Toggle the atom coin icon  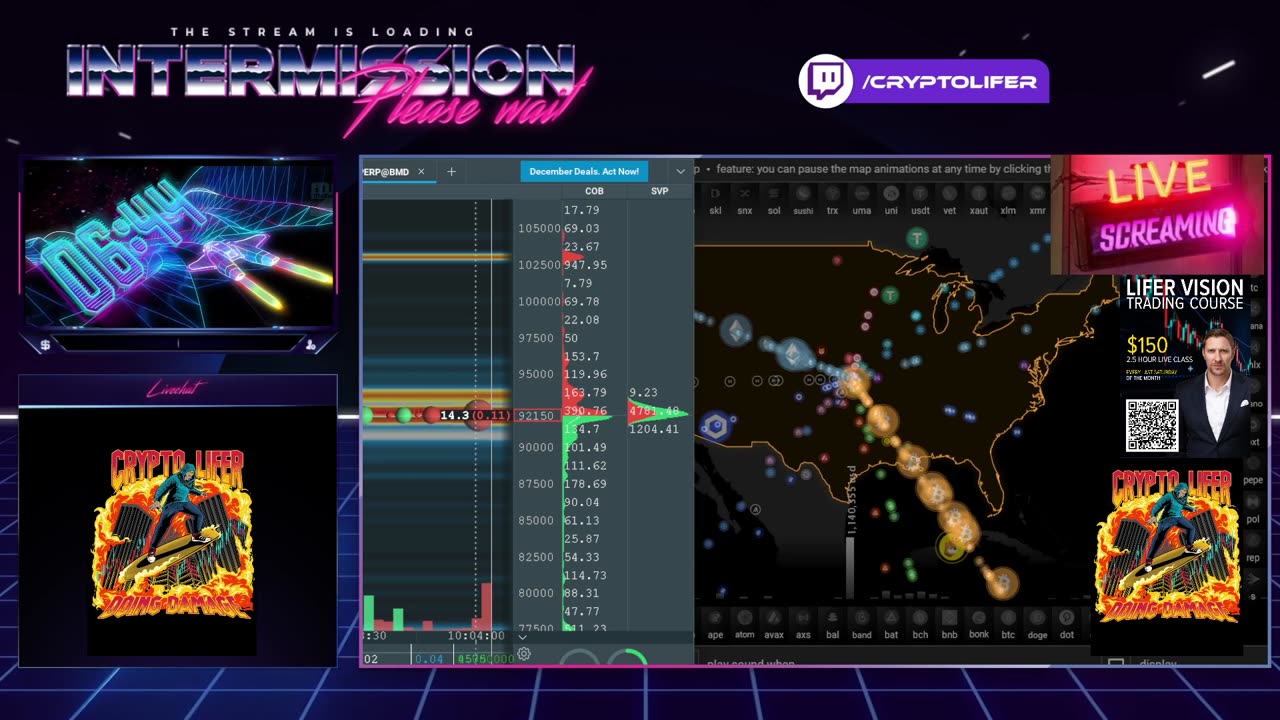point(744,618)
